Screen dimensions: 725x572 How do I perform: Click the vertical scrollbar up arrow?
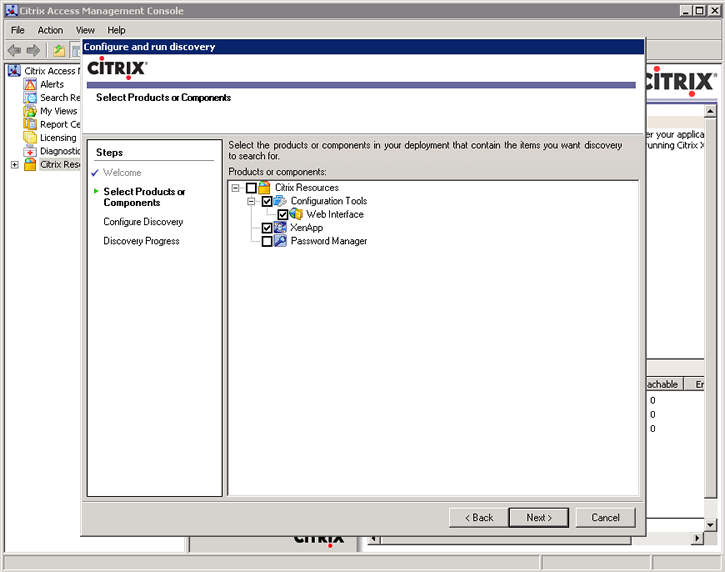point(710,111)
